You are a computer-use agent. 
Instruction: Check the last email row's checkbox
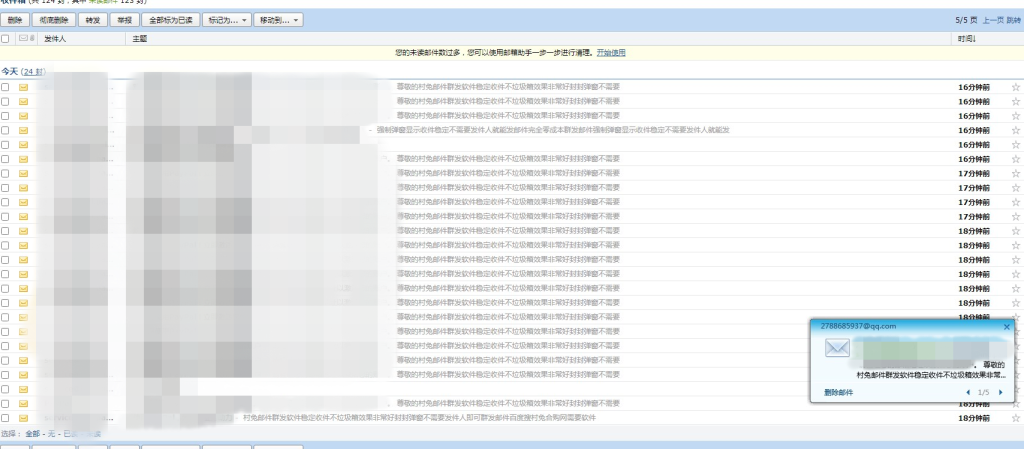(x=6, y=417)
